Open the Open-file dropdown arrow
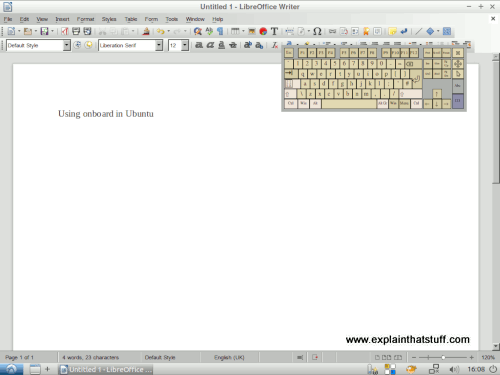The width and height of the screenshot is (500, 375). point(36,31)
